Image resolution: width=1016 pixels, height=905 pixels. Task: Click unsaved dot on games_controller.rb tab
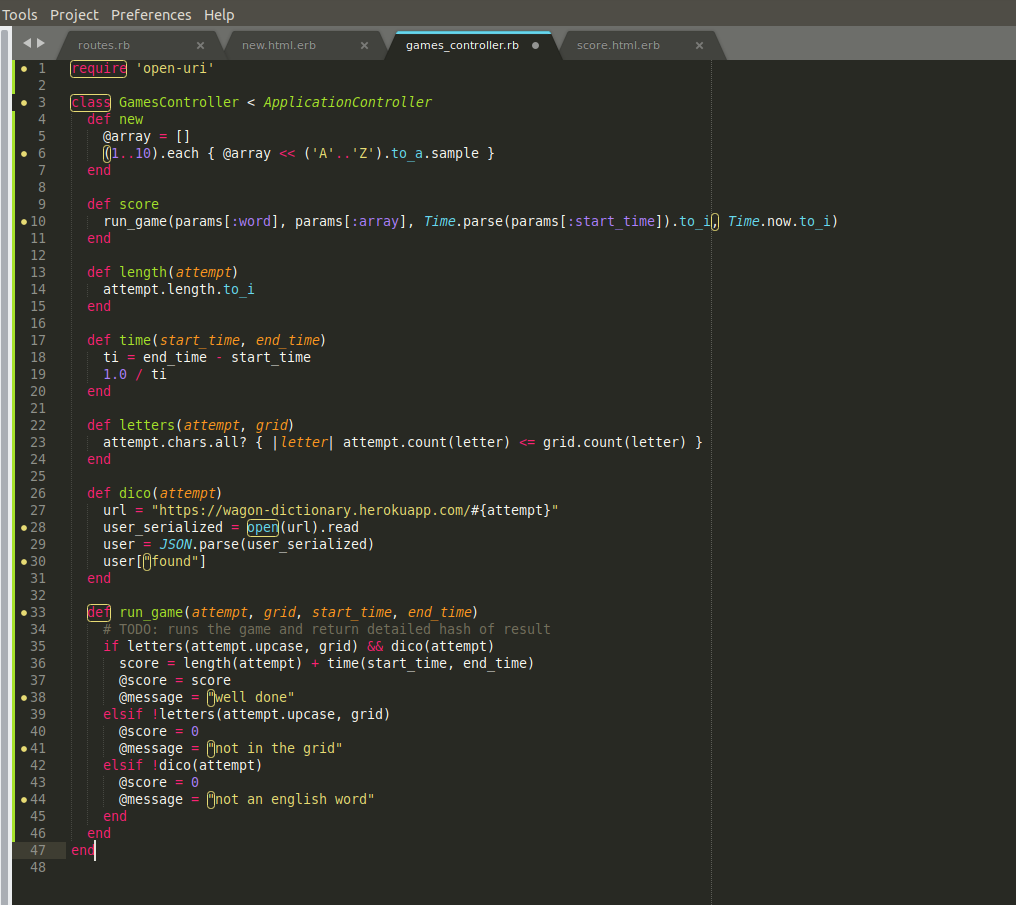[x=536, y=45]
